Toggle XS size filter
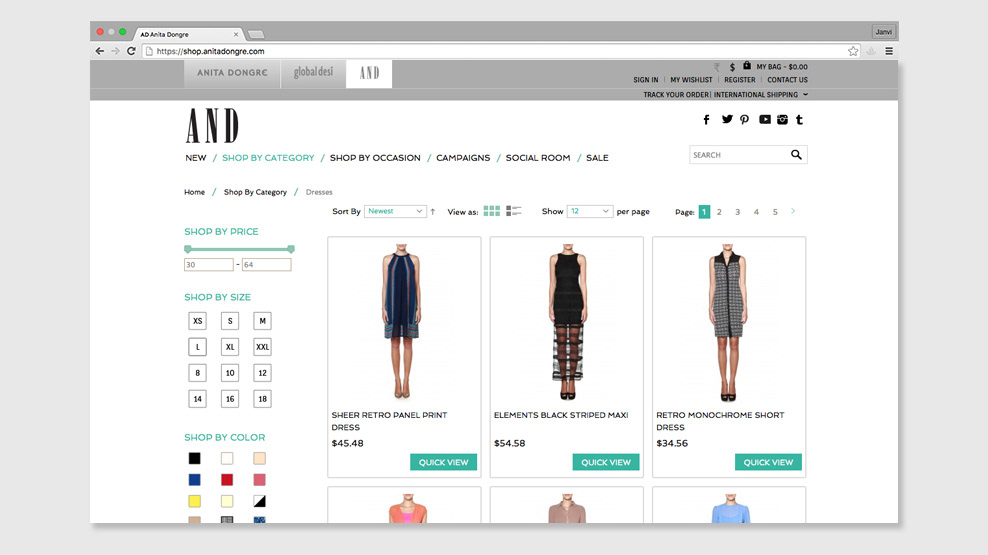Viewport: 988px width, 555px height. click(197, 321)
